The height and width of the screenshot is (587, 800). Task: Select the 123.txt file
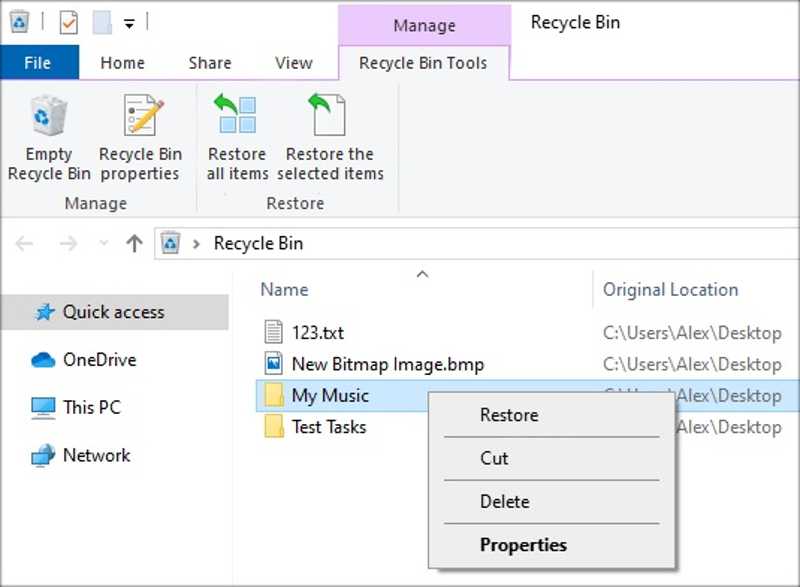[317, 333]
